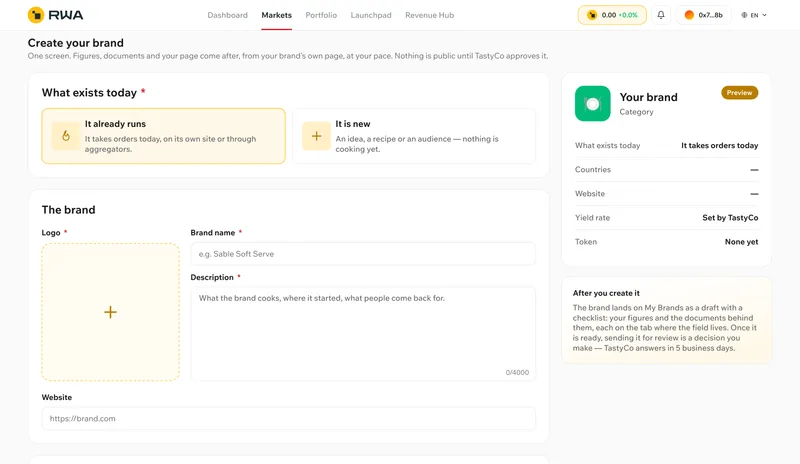Image resolution: width=800 pixels, height=464 pixels.
Task: Click into the Description text area
Action: pos(363,334)
